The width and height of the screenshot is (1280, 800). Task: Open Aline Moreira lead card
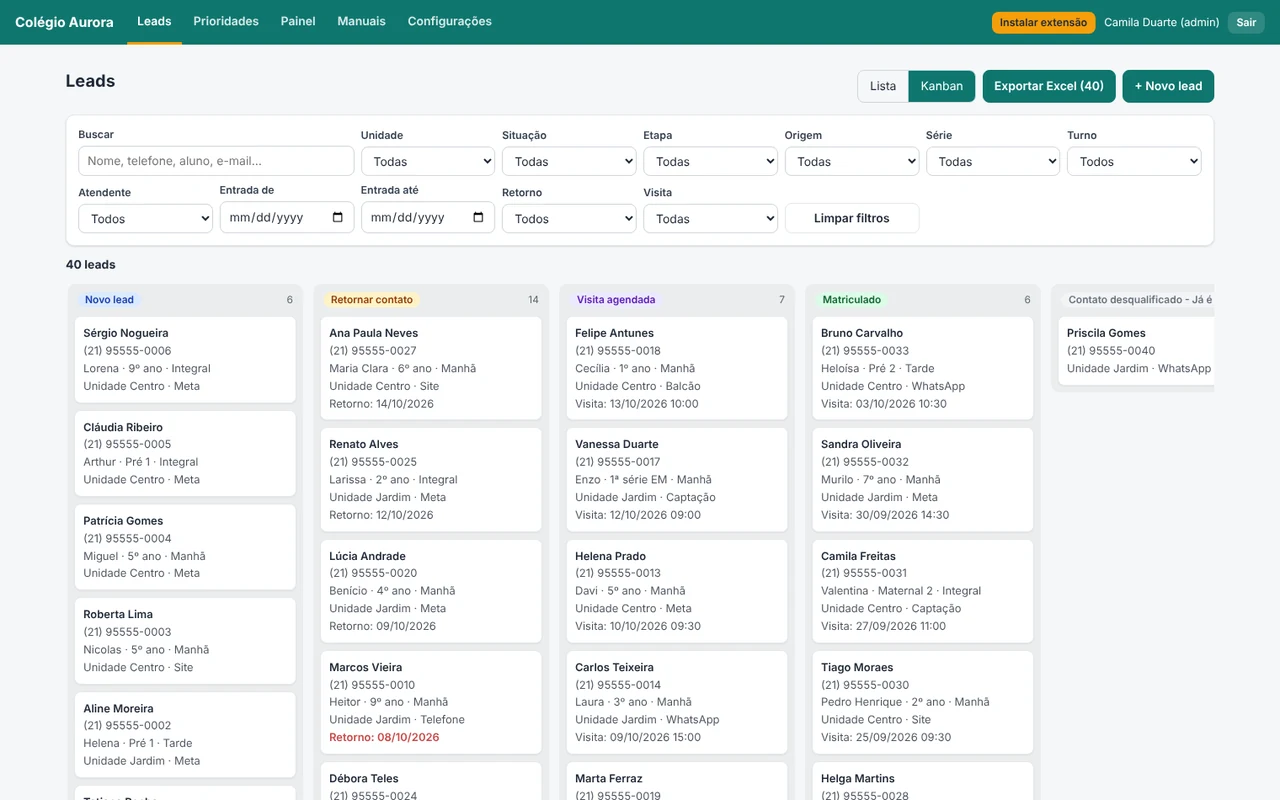coord(185,735)
